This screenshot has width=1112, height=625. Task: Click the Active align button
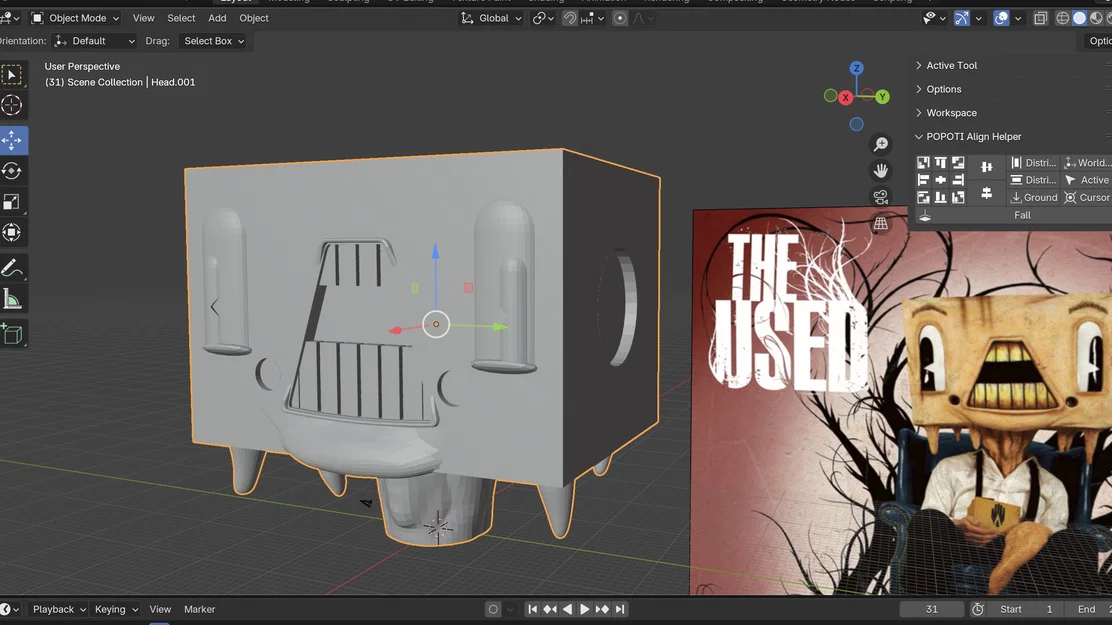(x=1087, y=180)
